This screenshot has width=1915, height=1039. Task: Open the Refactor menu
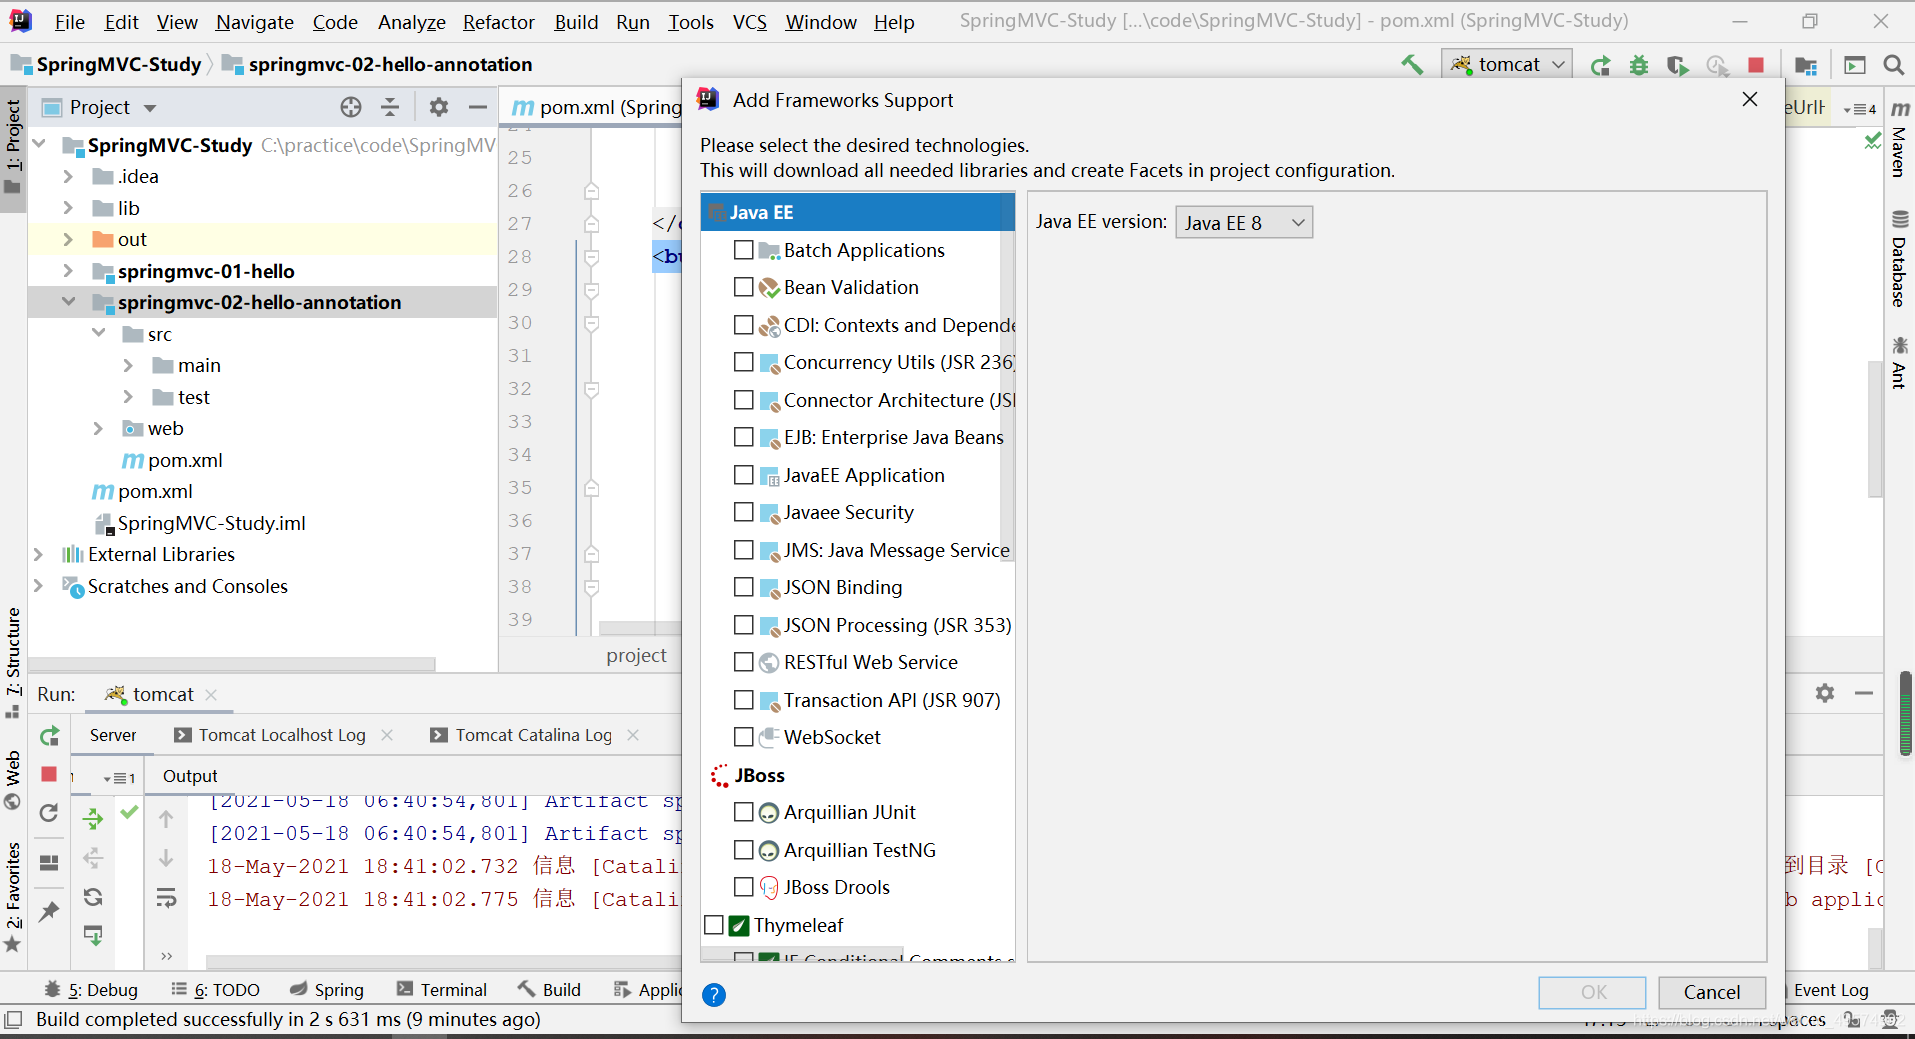click(499, 22)
